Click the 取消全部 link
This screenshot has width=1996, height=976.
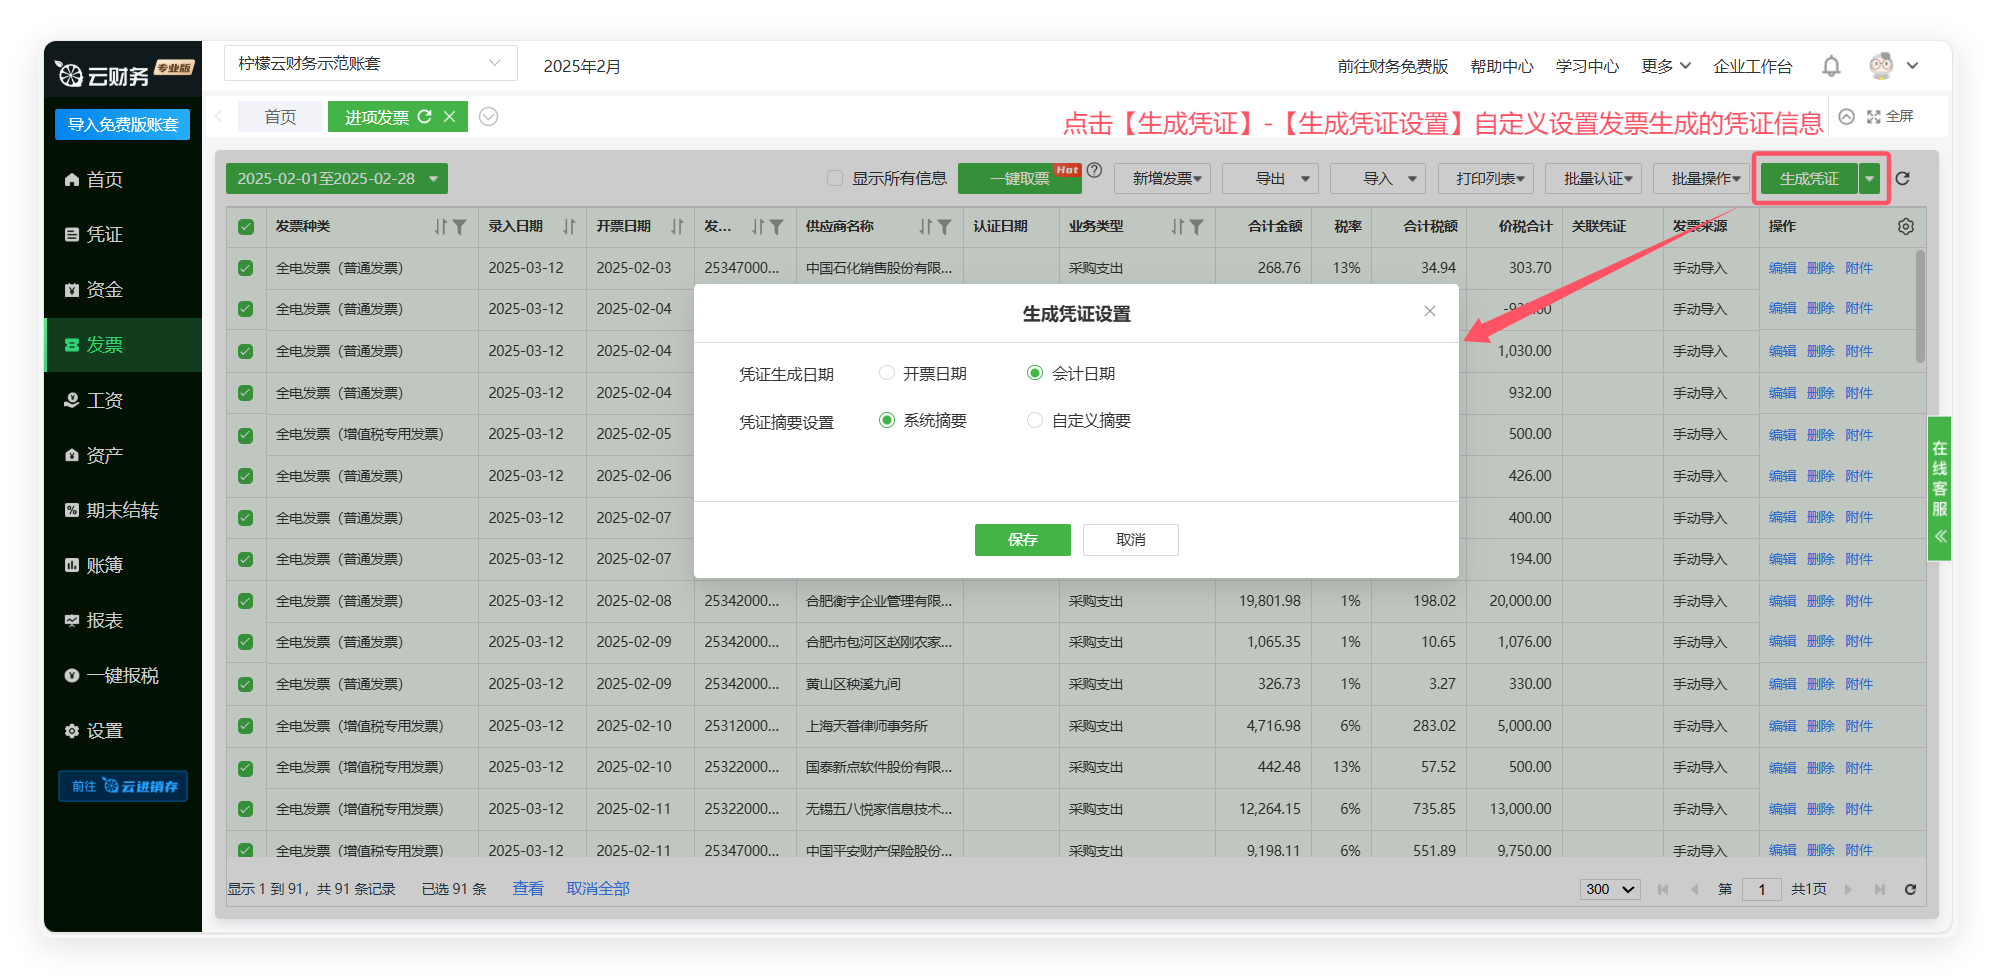click(598, 888)
